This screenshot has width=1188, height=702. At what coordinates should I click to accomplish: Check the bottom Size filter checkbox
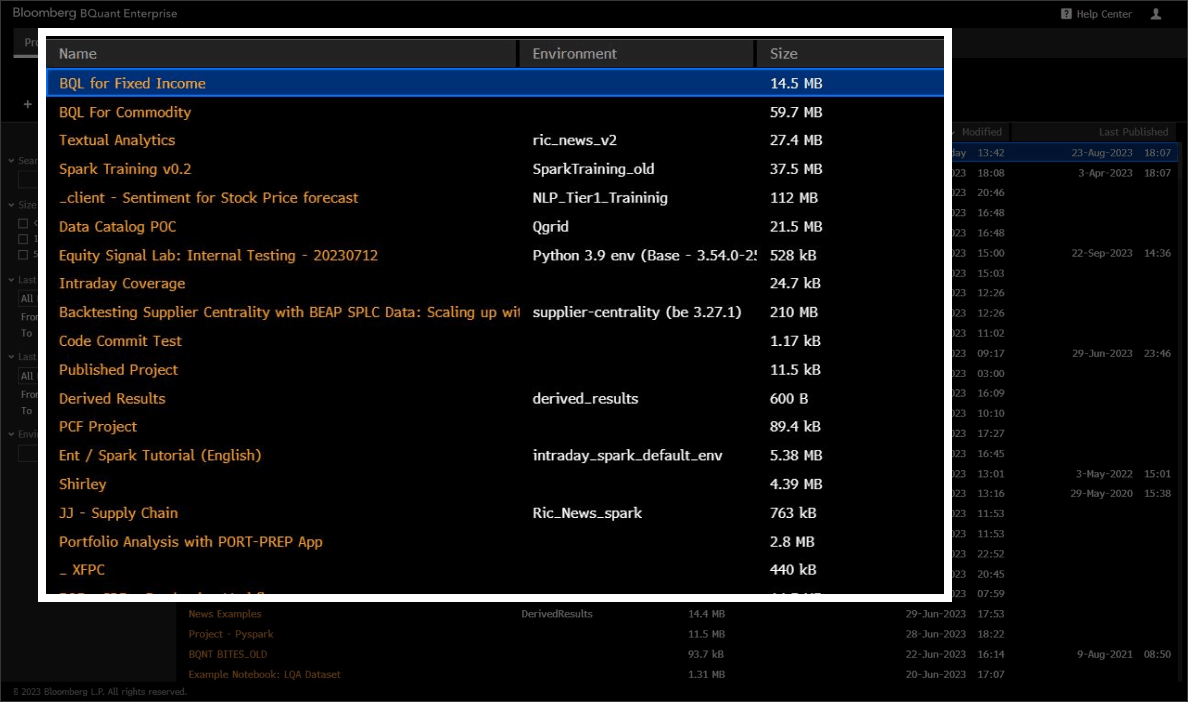click(25, 256)
